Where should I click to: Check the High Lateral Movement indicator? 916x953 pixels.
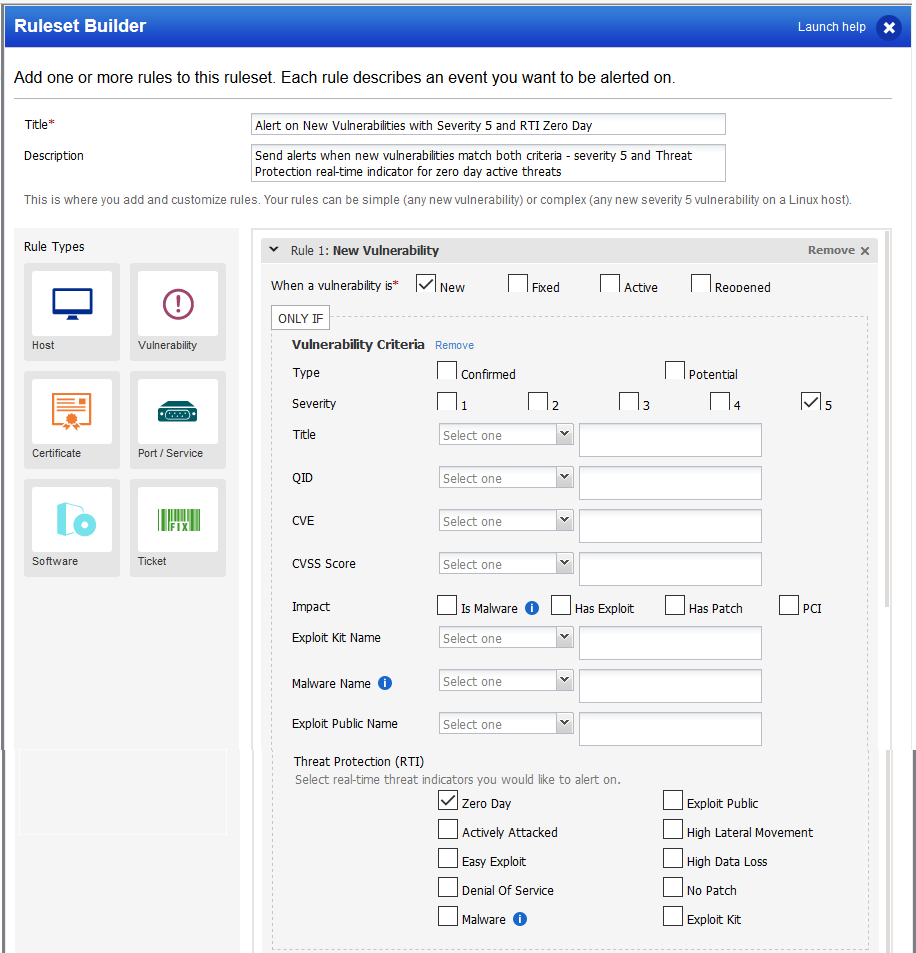(x=673, y=829)
